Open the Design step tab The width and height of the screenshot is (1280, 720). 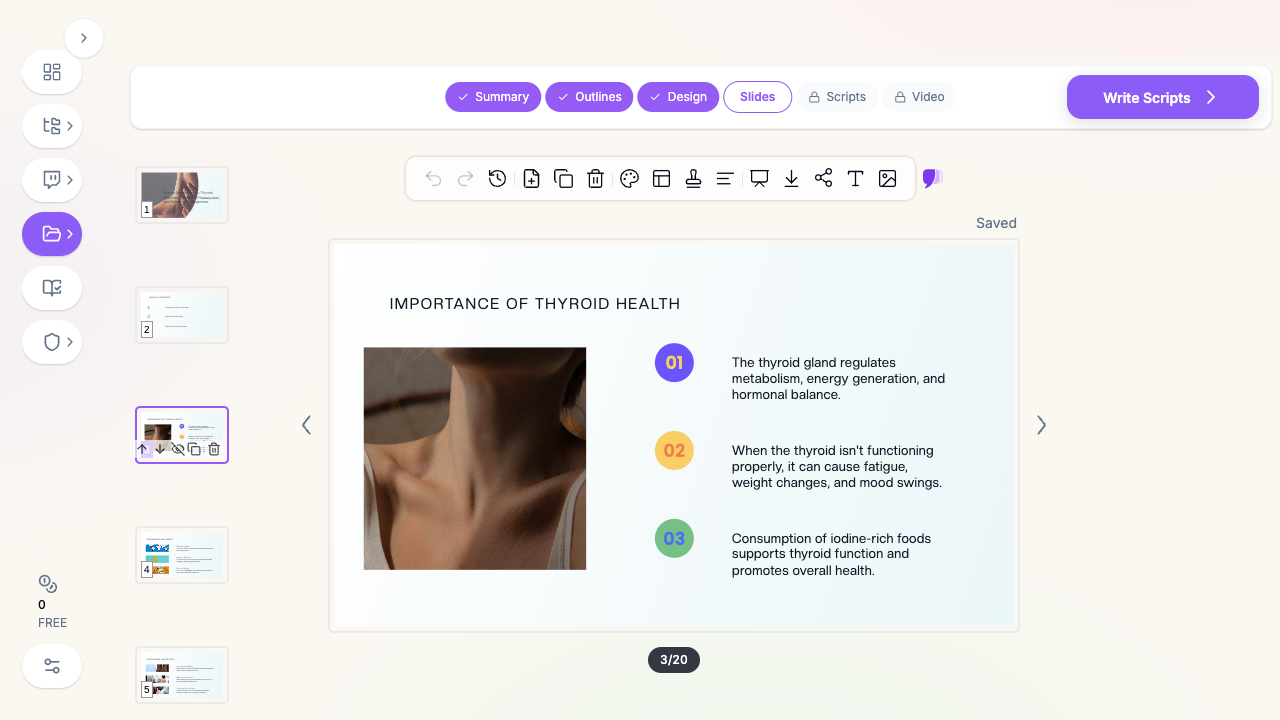(x=678, y=97)
